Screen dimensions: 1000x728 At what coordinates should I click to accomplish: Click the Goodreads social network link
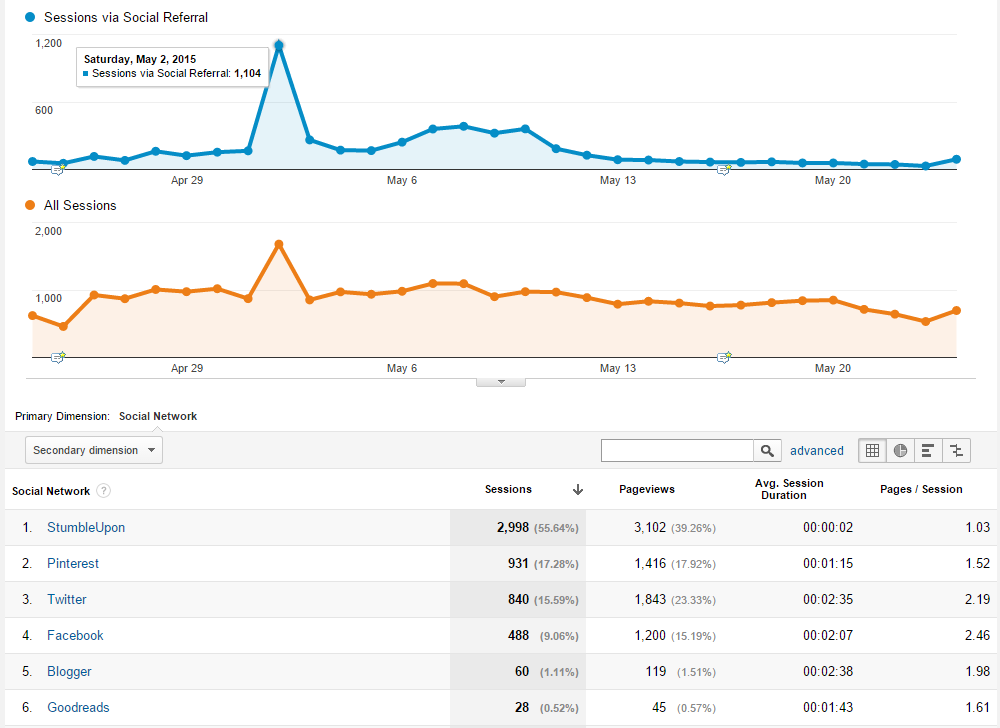pyautogui.click(x=78, y=708)
